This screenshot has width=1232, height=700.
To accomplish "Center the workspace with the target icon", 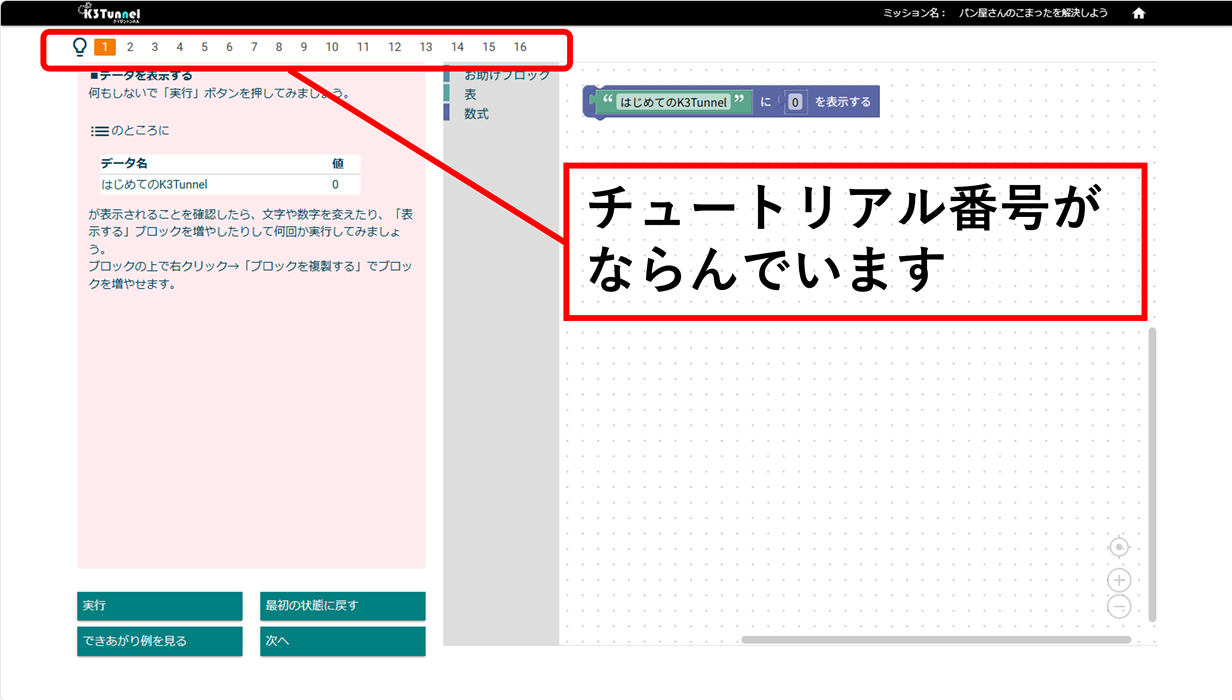I will tap(1119, 547).
